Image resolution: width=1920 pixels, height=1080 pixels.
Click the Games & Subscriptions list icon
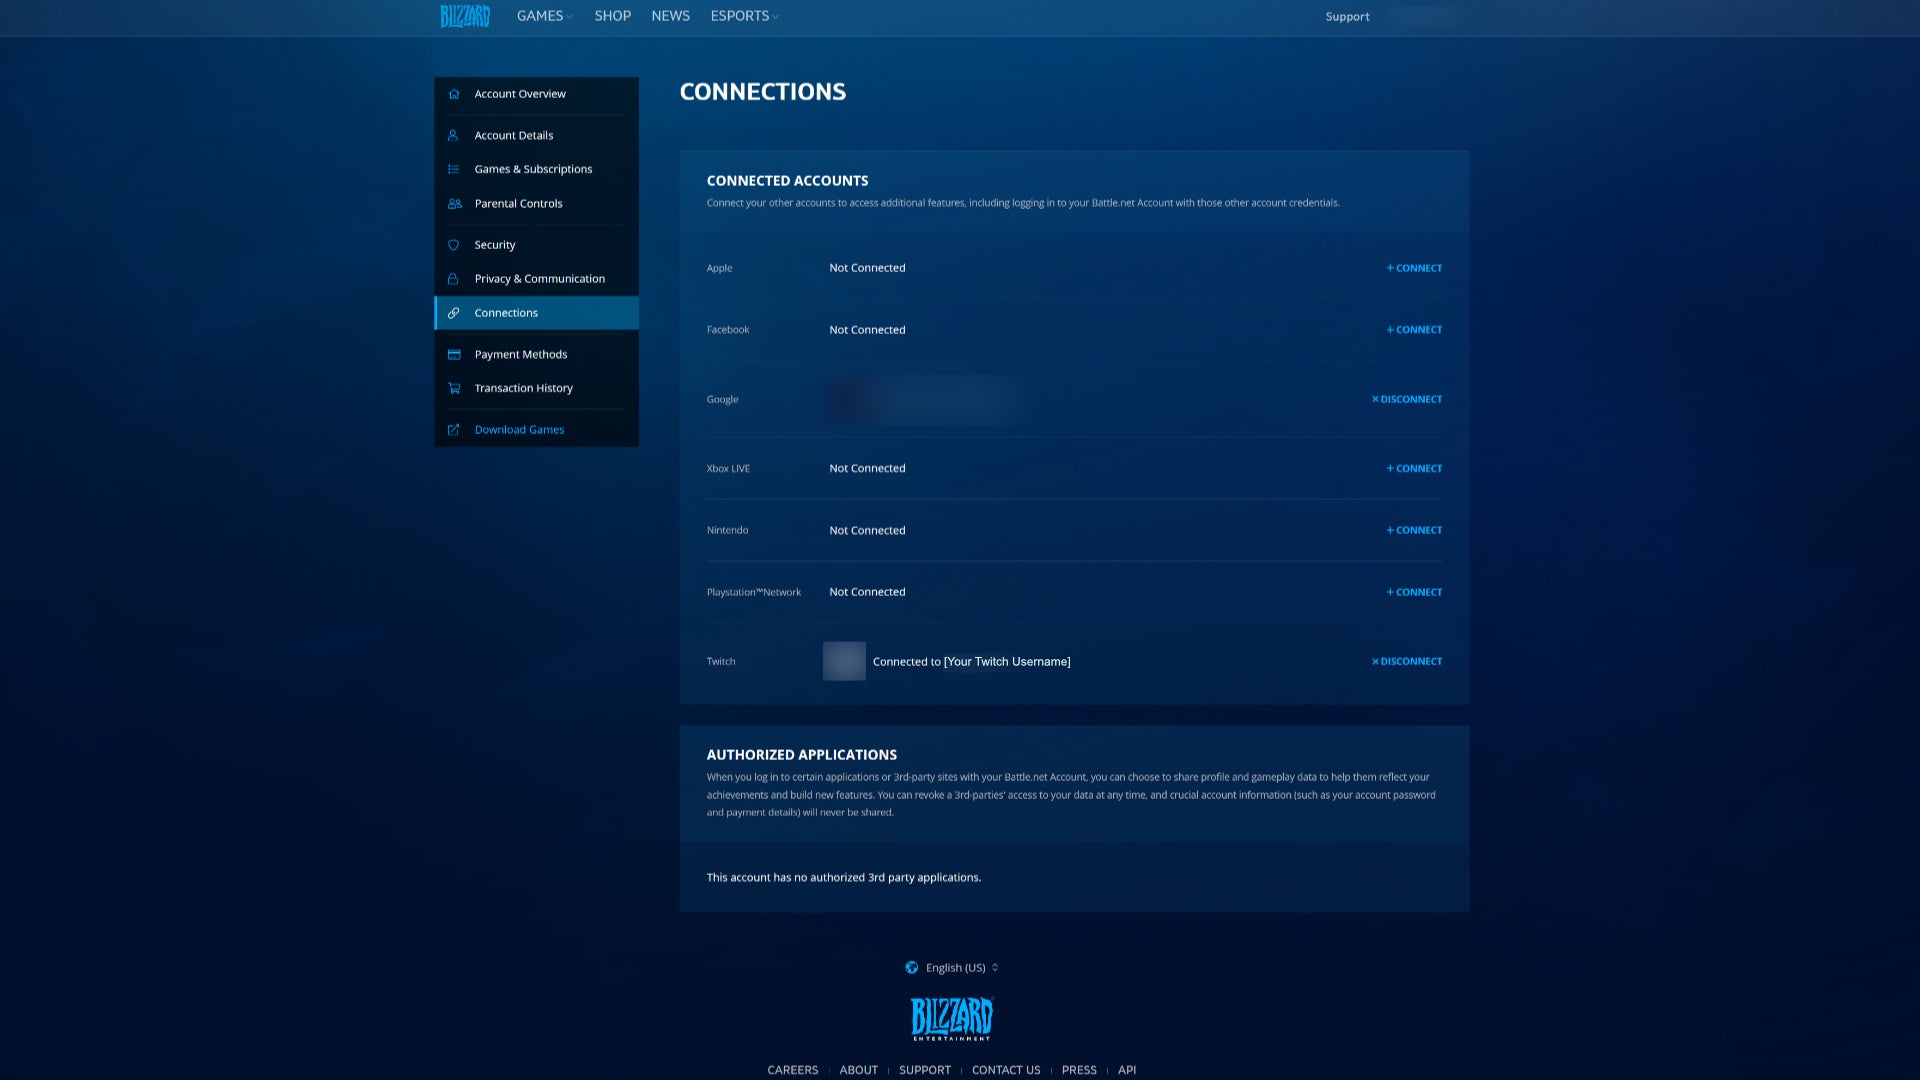[x=455, y=169]
